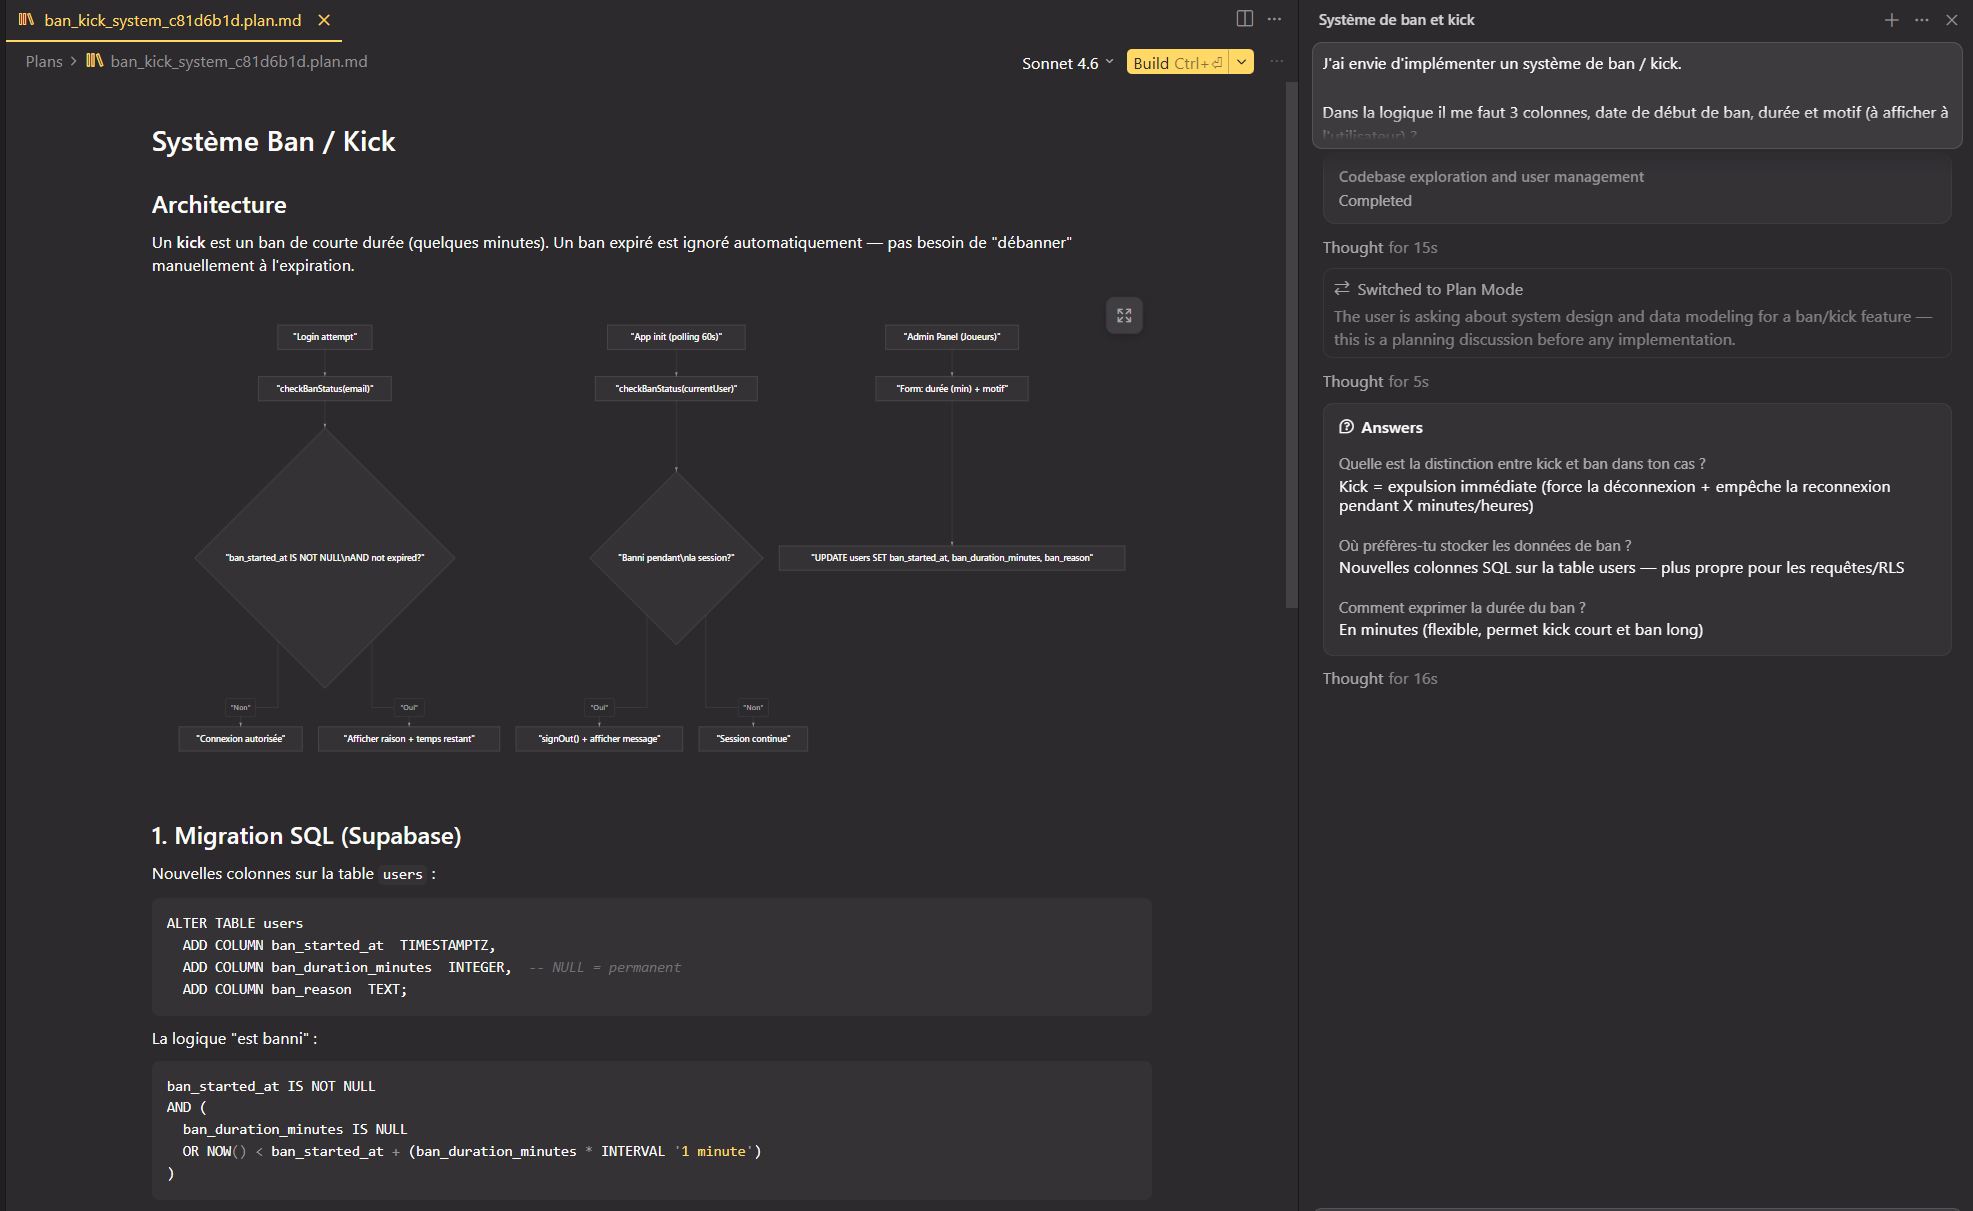
Task: Select the ban_kick_system plan.md tab
Action: [x=172, y=20]
